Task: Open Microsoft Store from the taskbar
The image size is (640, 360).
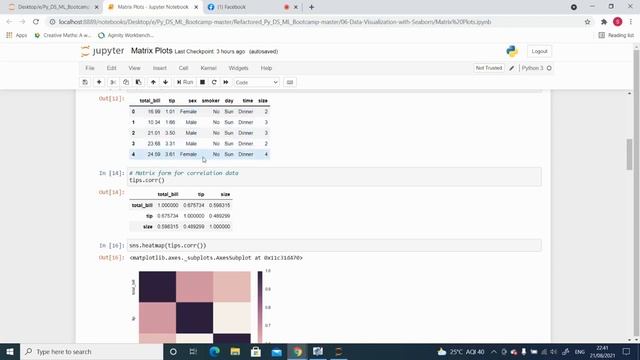Action: coord(256,351)
